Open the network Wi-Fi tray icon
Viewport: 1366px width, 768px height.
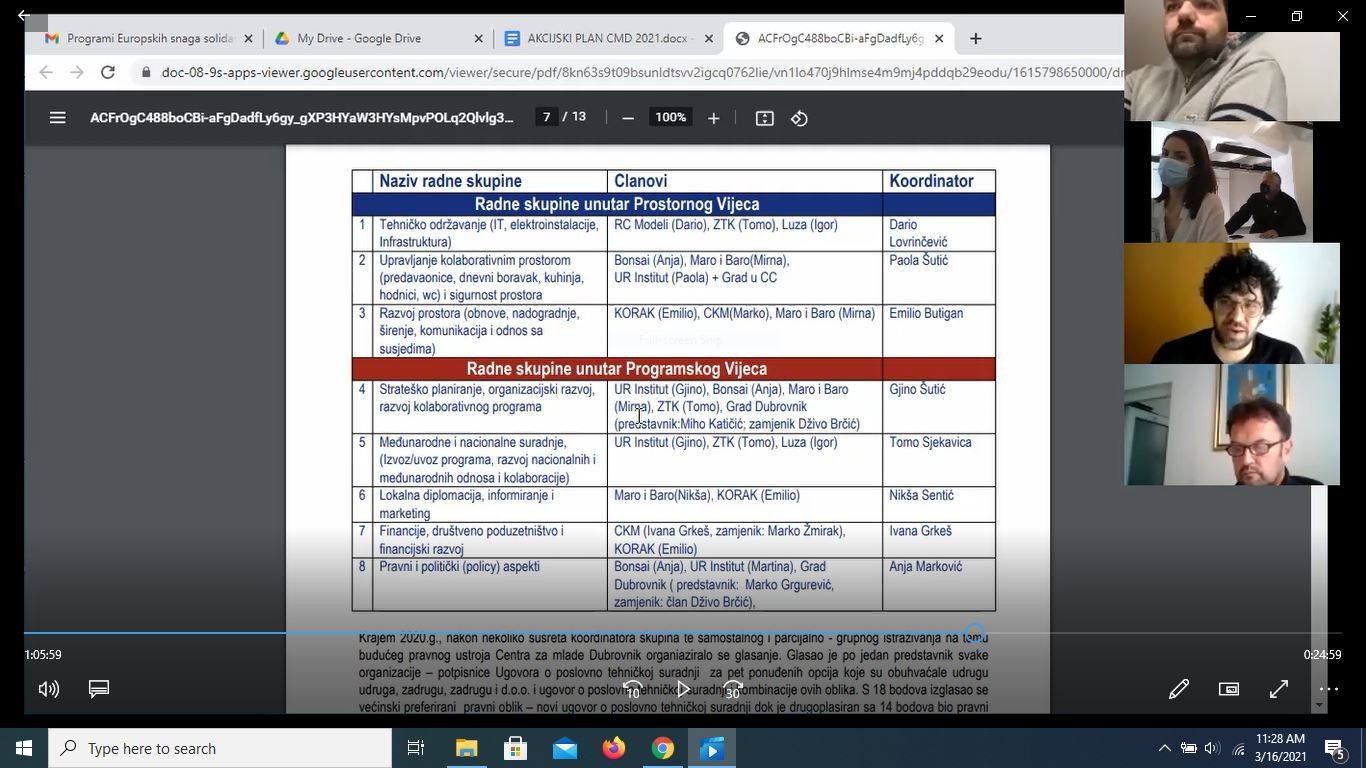1239,748
